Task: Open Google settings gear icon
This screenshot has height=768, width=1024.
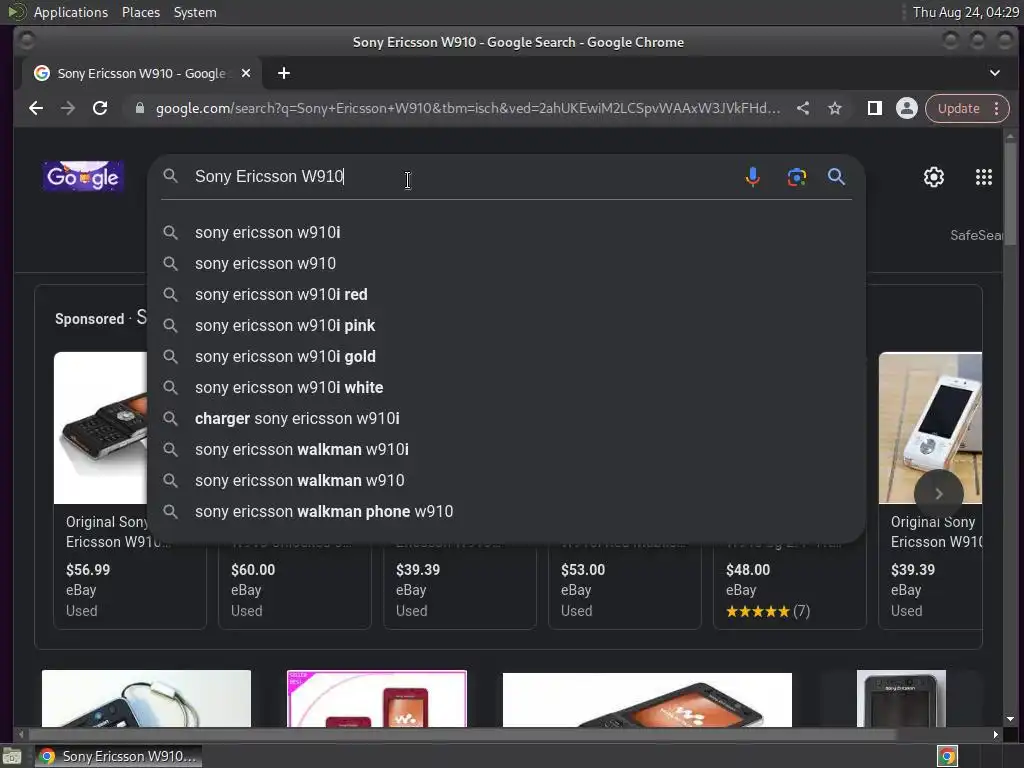Action: (x=933, y=177)
